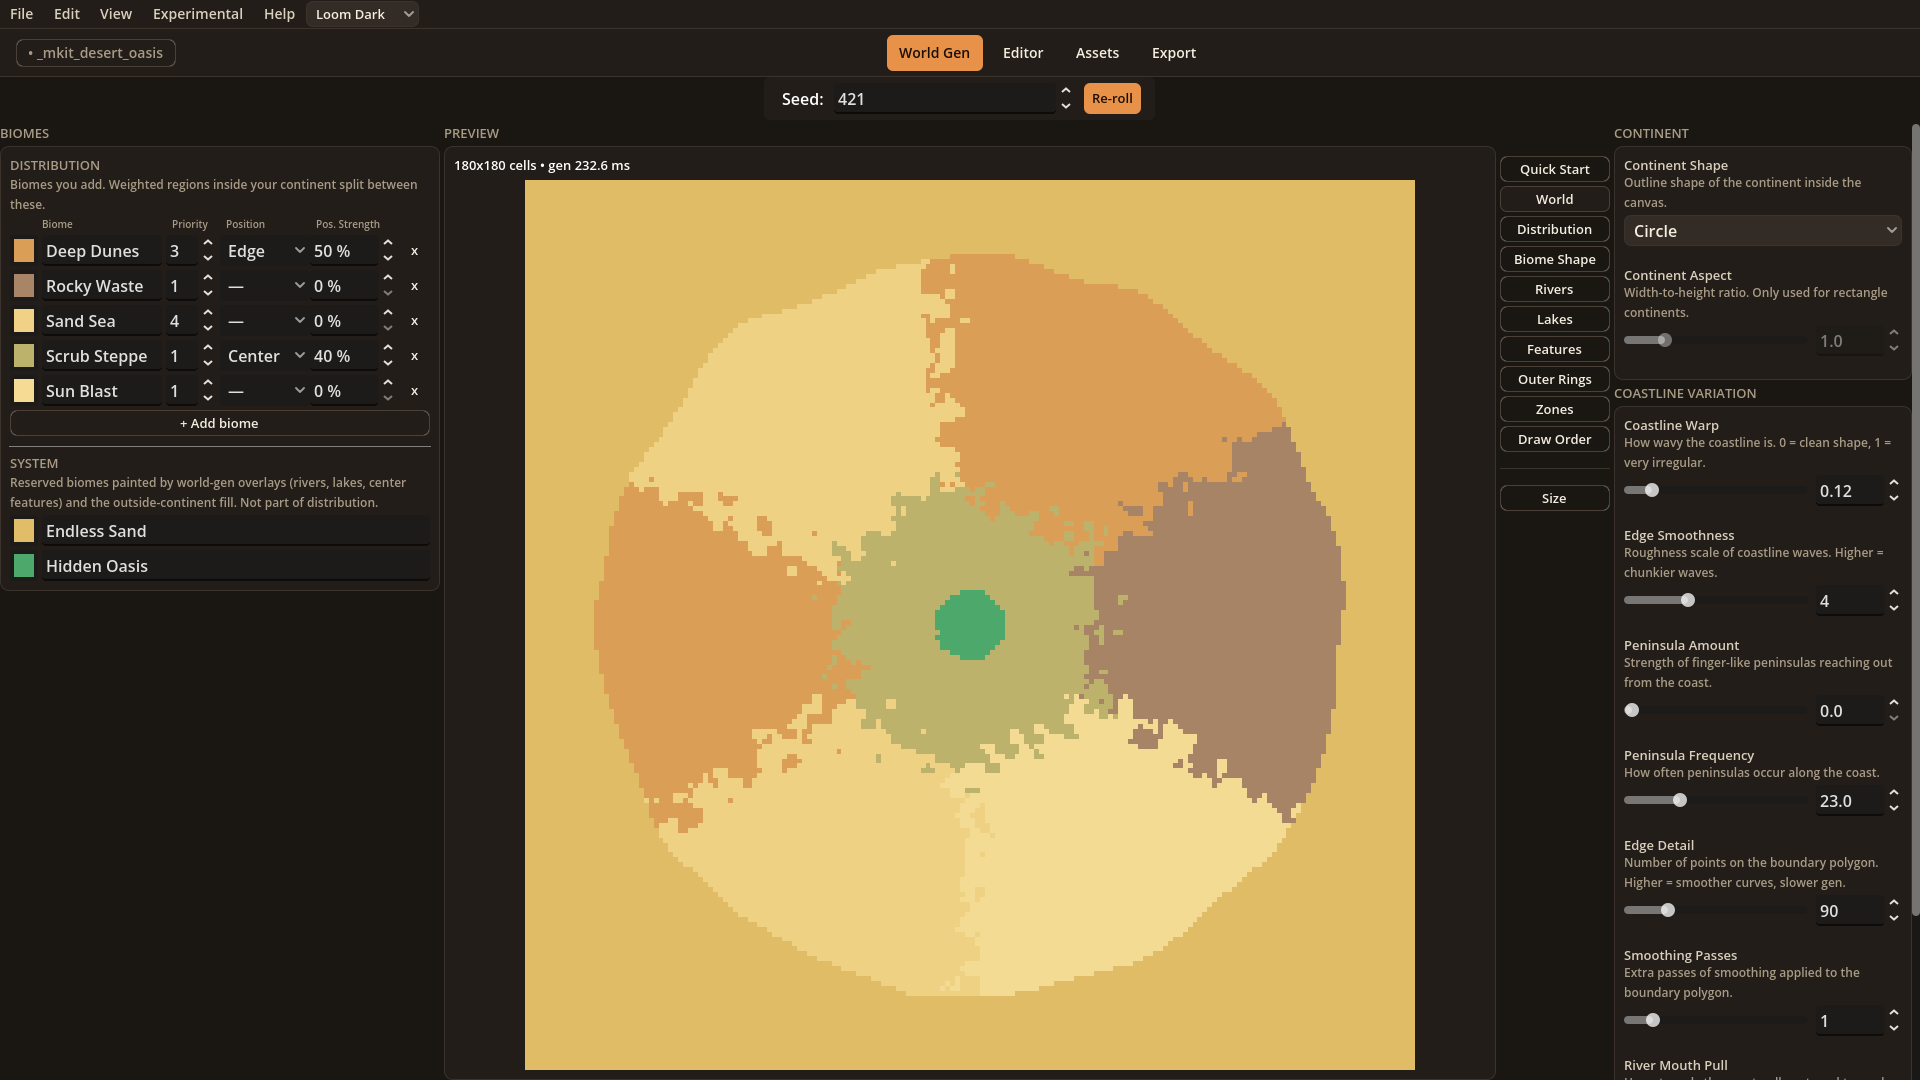
Task: Click the green oasis in the preview map
Action: (x=969, y=624)
